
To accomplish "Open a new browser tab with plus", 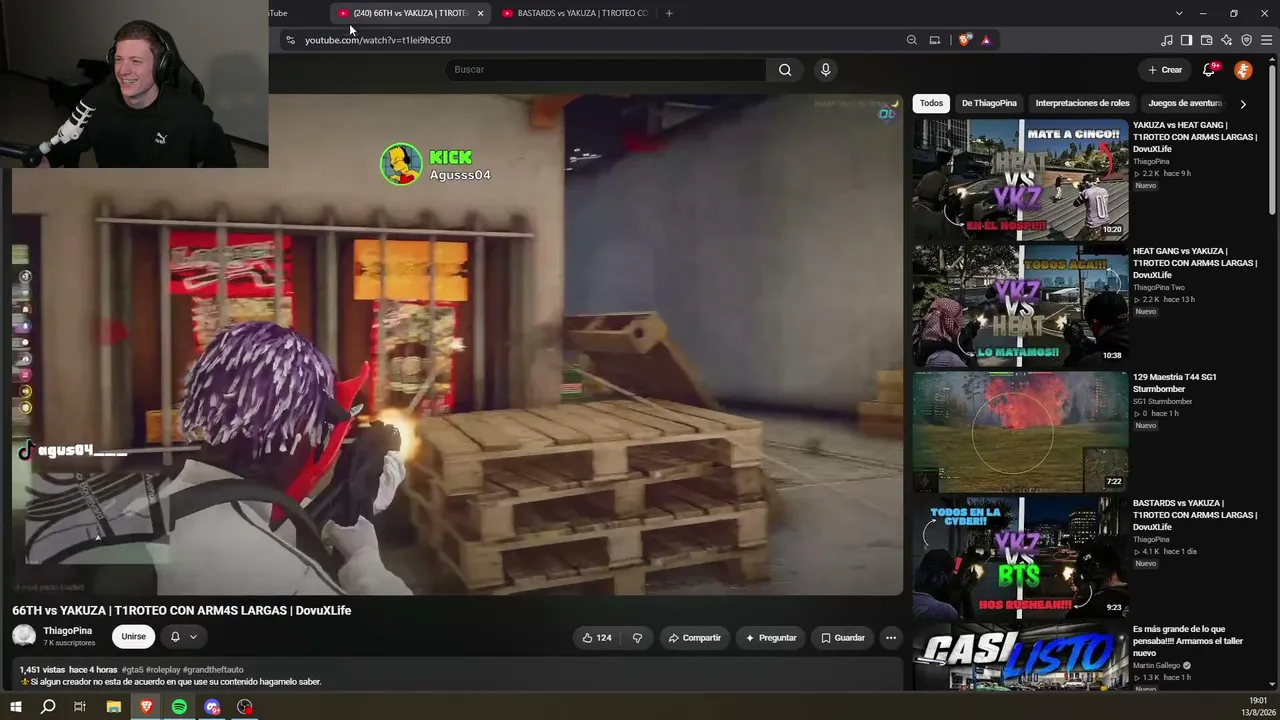I will coord(669,13).
